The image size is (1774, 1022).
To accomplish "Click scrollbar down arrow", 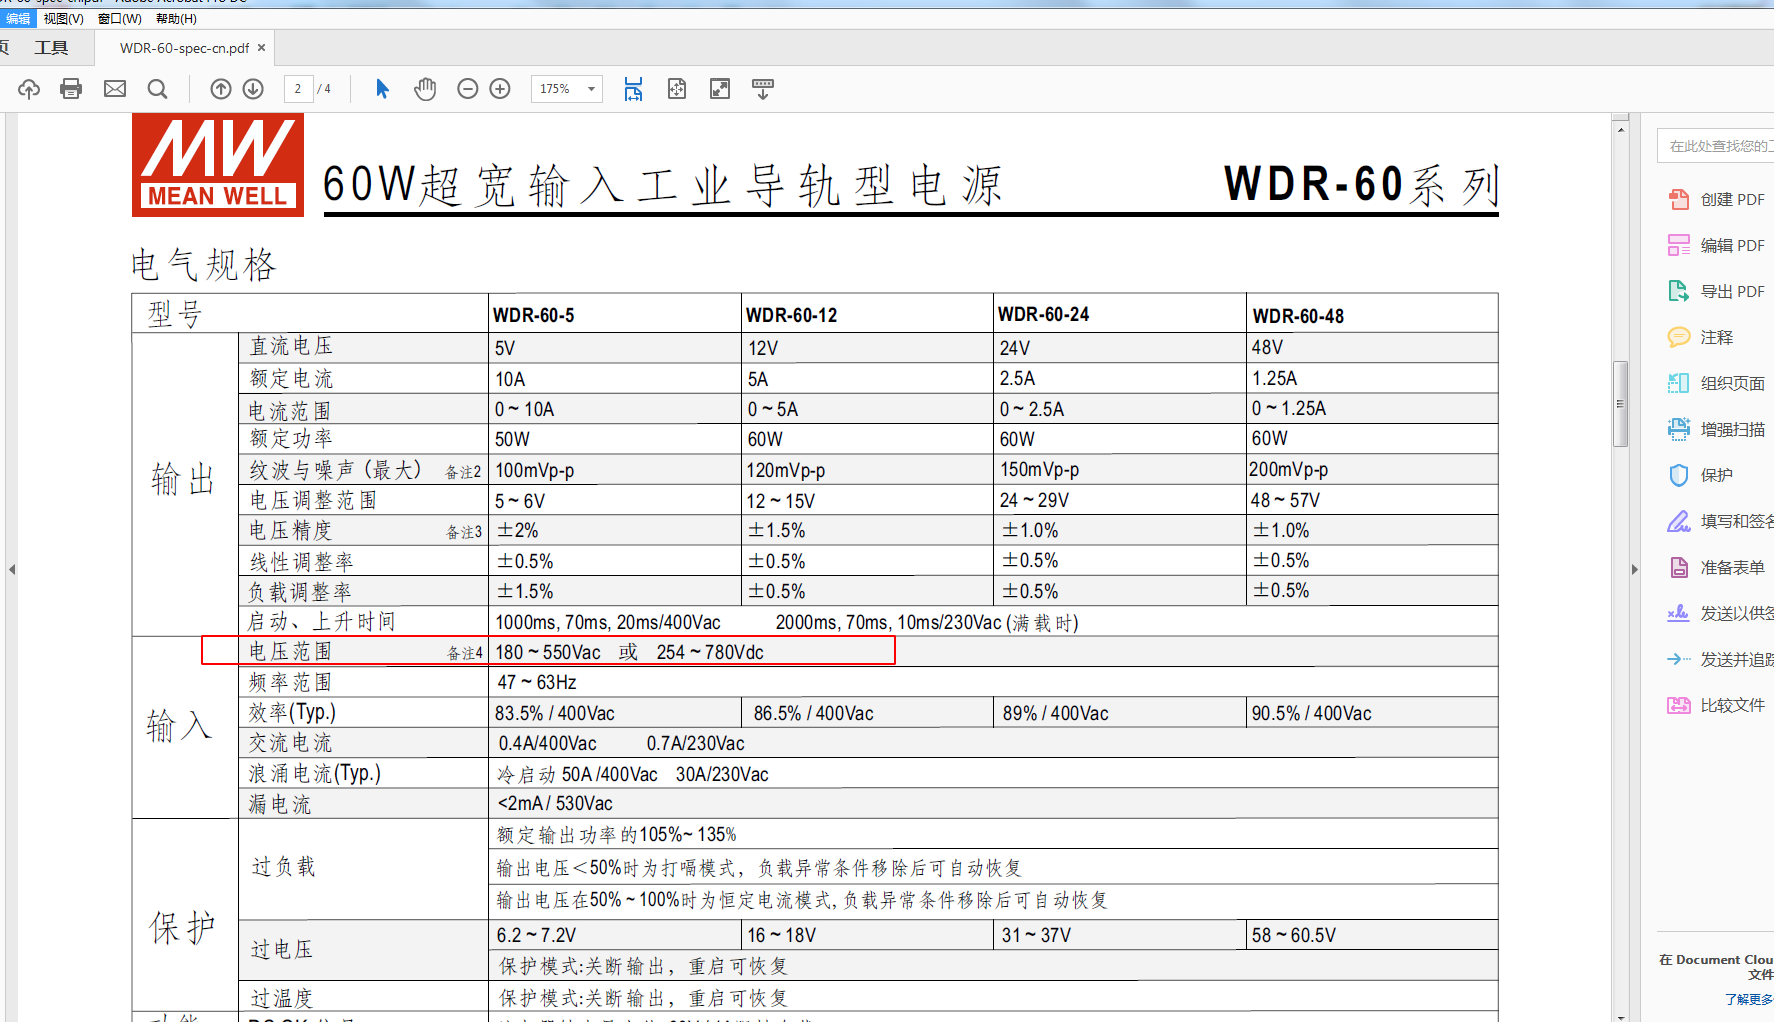I will click(x=1621, y=1016).
